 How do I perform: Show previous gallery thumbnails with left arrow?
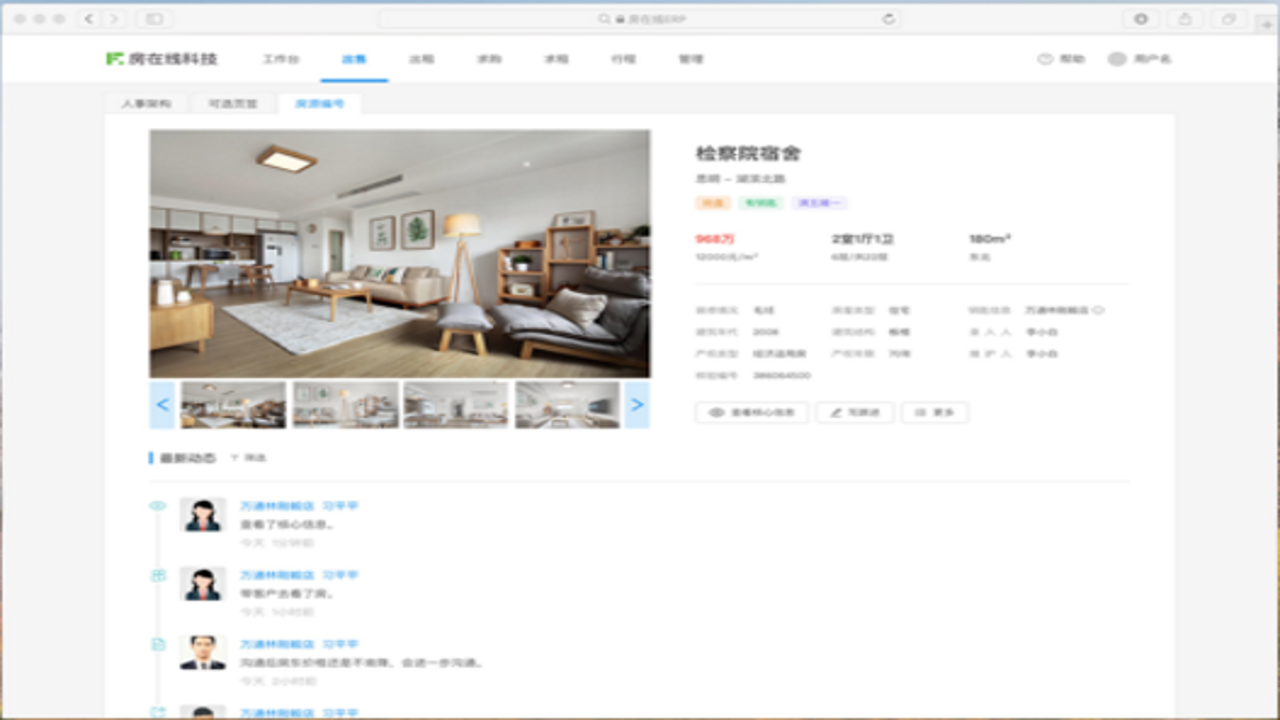click(162, 405)
